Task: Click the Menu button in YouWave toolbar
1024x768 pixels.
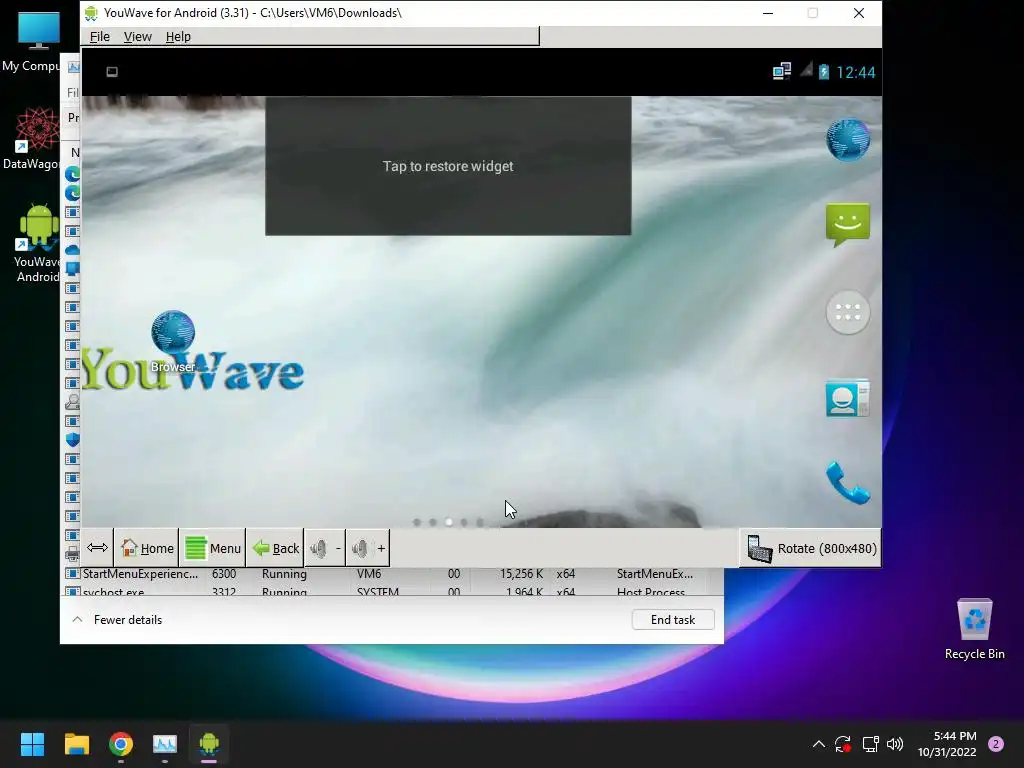Action: [x=212, y=549]
